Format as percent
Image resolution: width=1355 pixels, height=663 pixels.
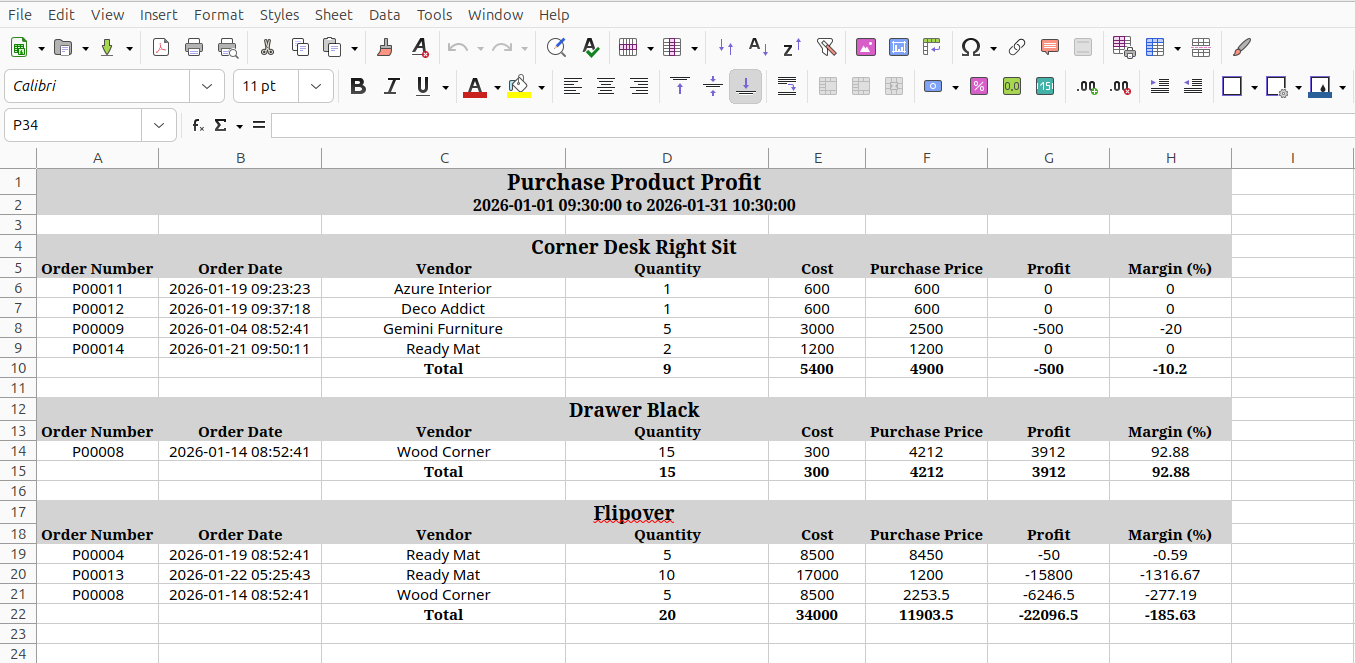[x=979, y=86]
